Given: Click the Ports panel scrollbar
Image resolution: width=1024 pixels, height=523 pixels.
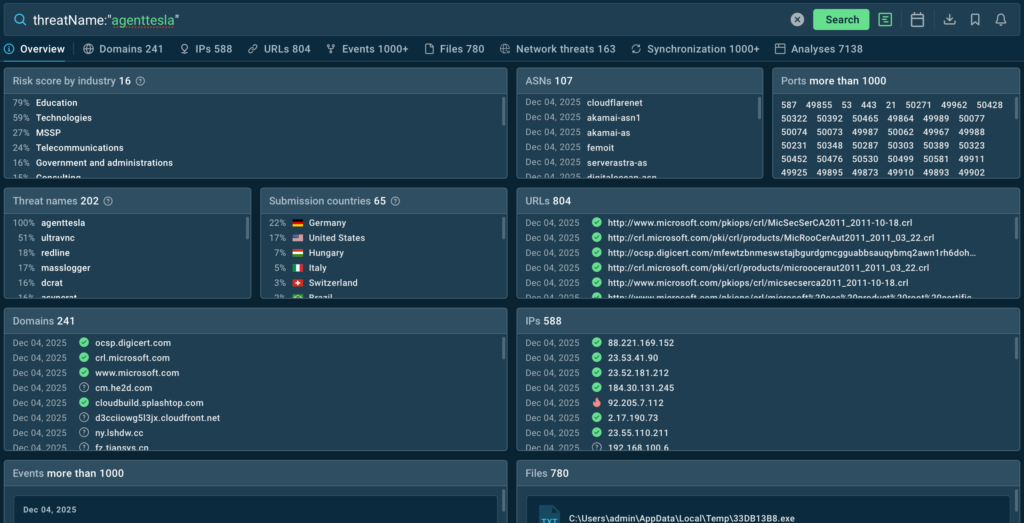Looking at the screenshot, I should [x=1016, y=110].
